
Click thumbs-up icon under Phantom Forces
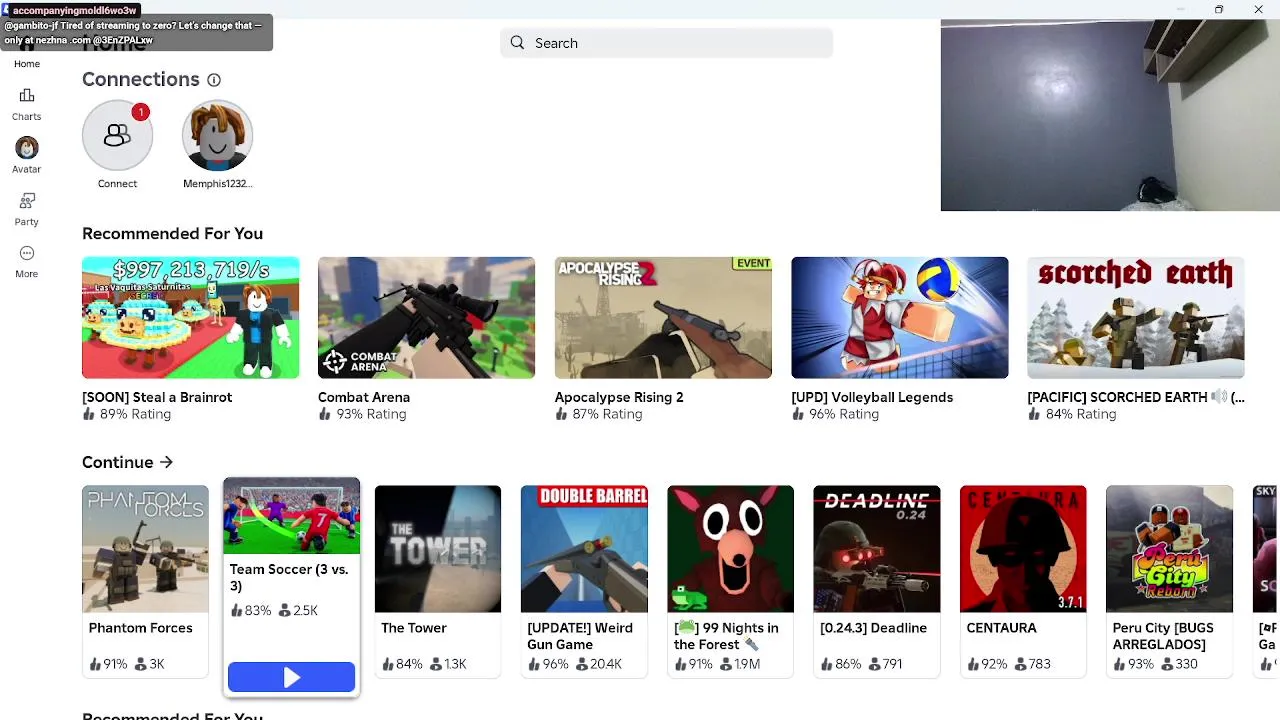(x=95, y=664)
